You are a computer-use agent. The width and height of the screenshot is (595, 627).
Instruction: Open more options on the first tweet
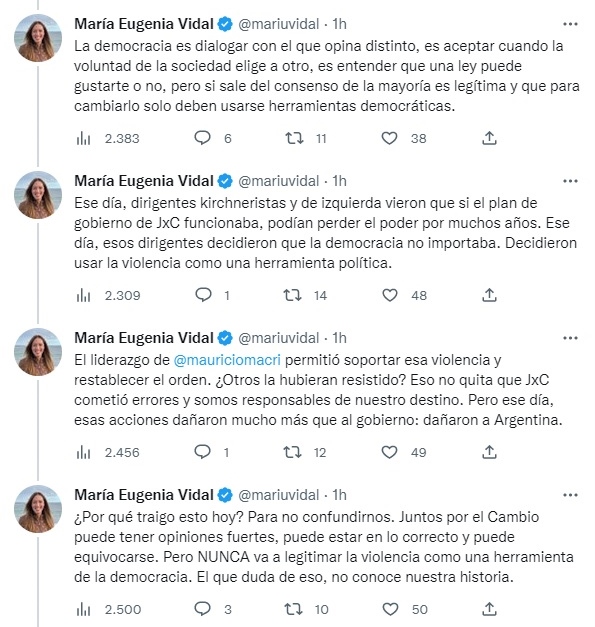point(570,24)
